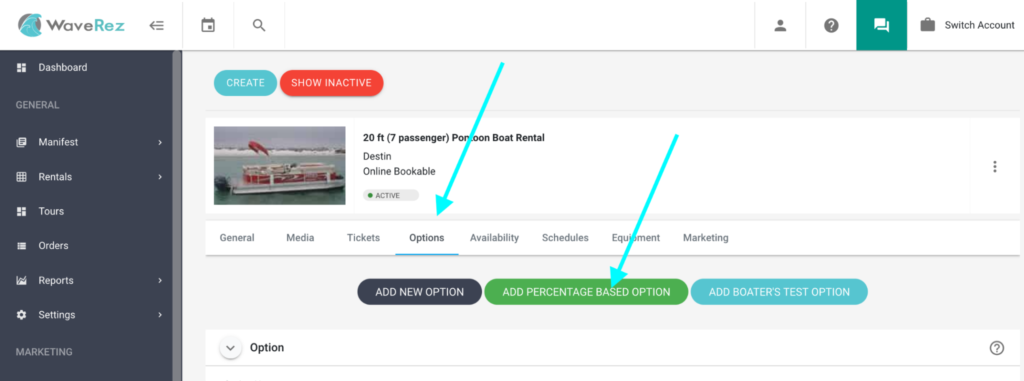This screenshot has height=381, width=1024.
Task: Click help icon beside Option section
Action: click(997, 348)
